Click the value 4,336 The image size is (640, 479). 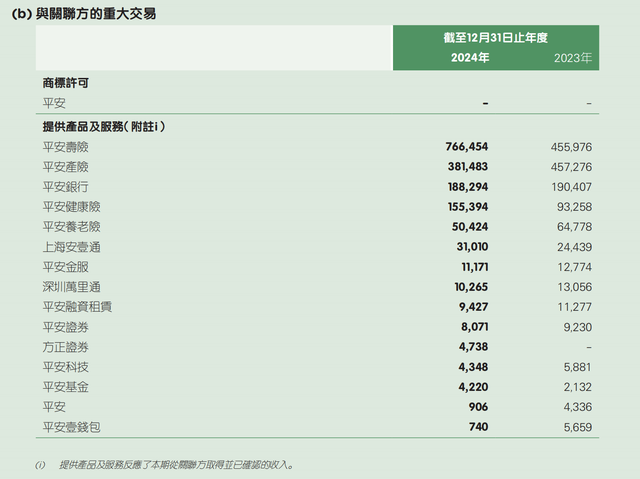coord(578,407)
